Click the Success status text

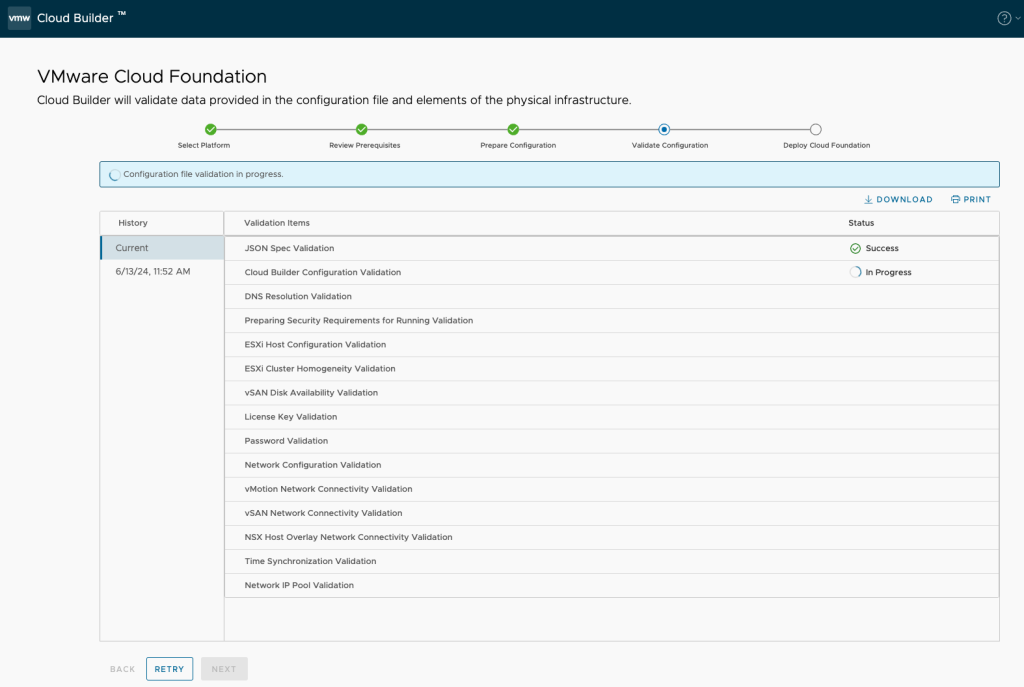point(882,248)
